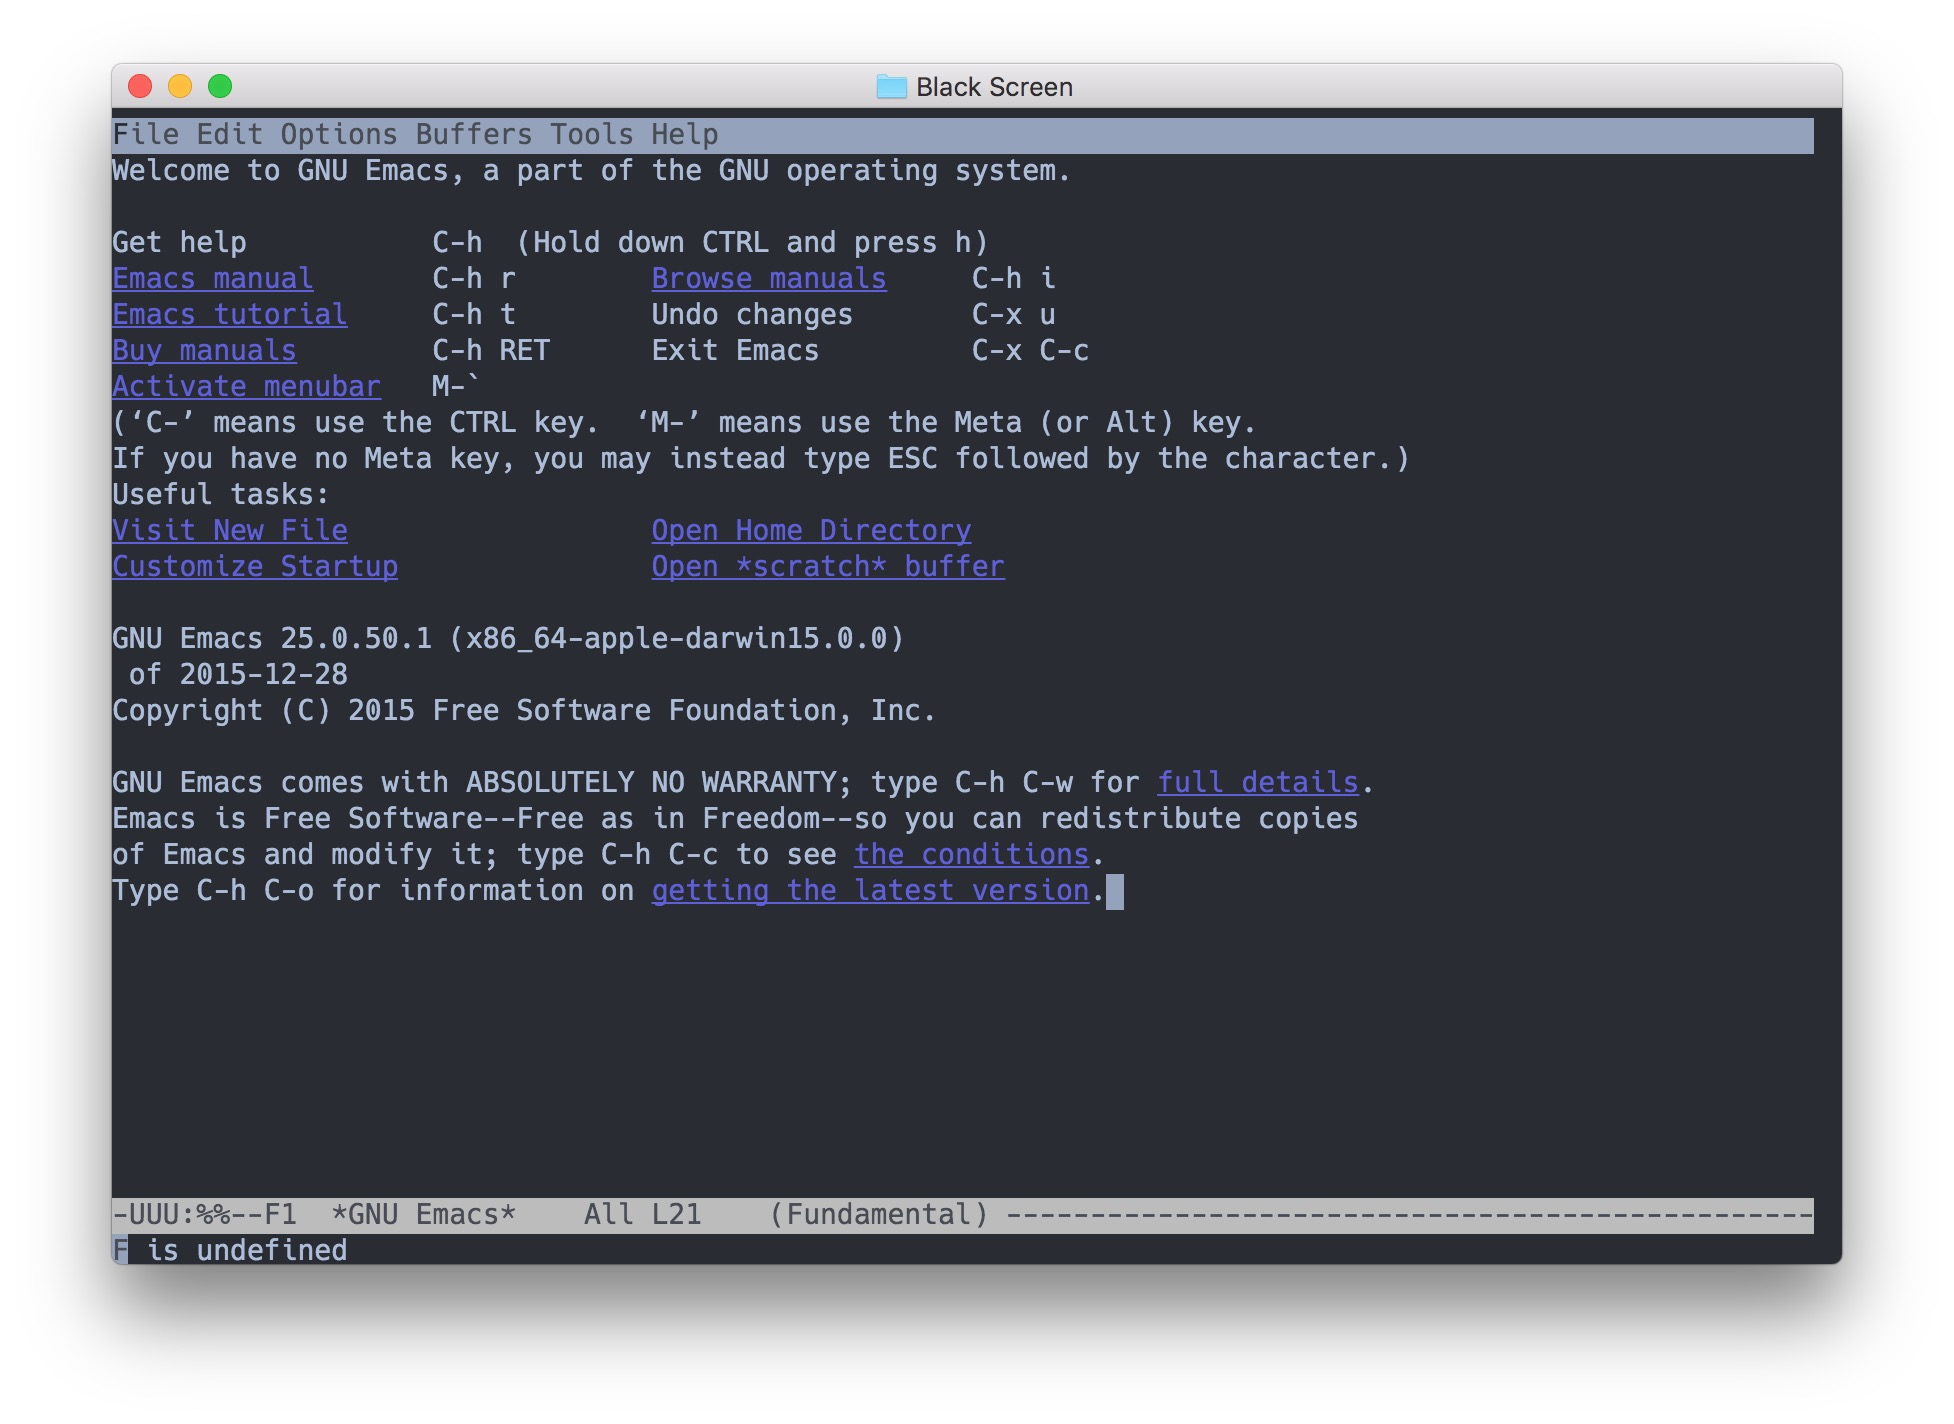Open the Browse manuals link
This screenshot has height=1424, width=1954.
pyautogui.click(x=768, y=279)
